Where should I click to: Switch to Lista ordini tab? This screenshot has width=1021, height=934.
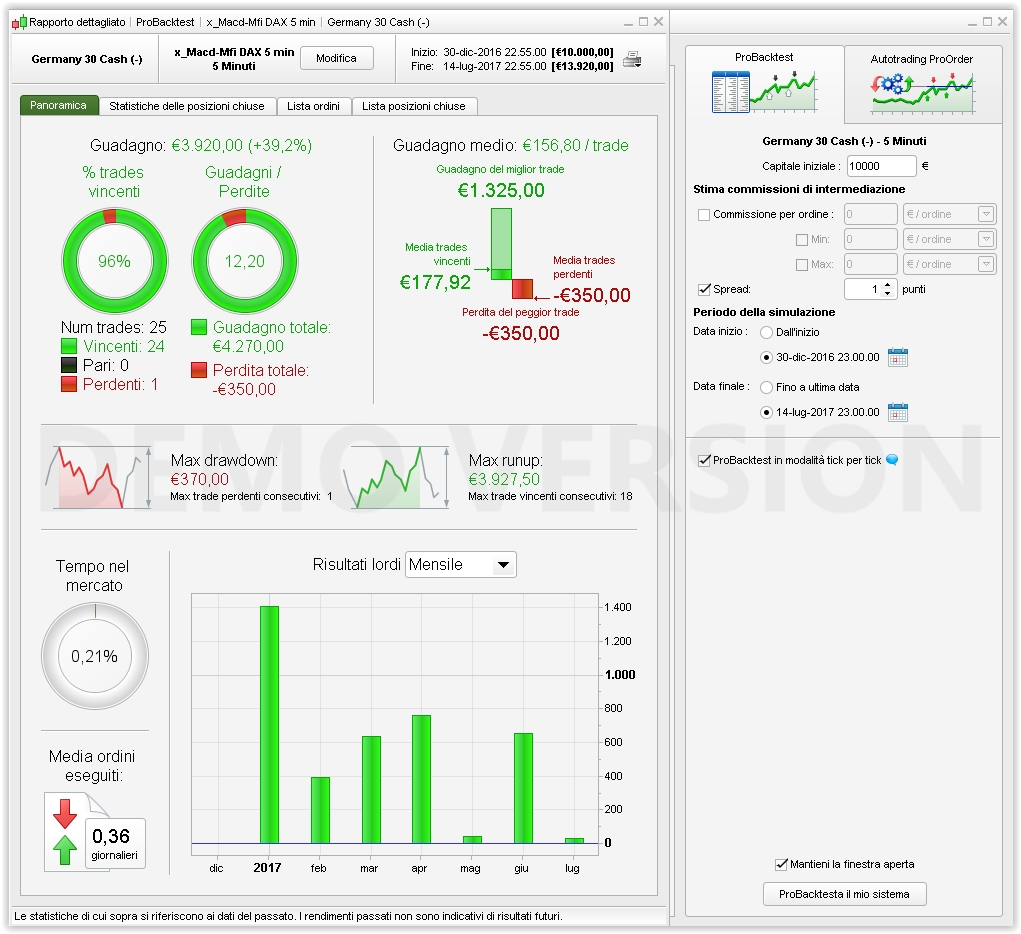[313, 106]
